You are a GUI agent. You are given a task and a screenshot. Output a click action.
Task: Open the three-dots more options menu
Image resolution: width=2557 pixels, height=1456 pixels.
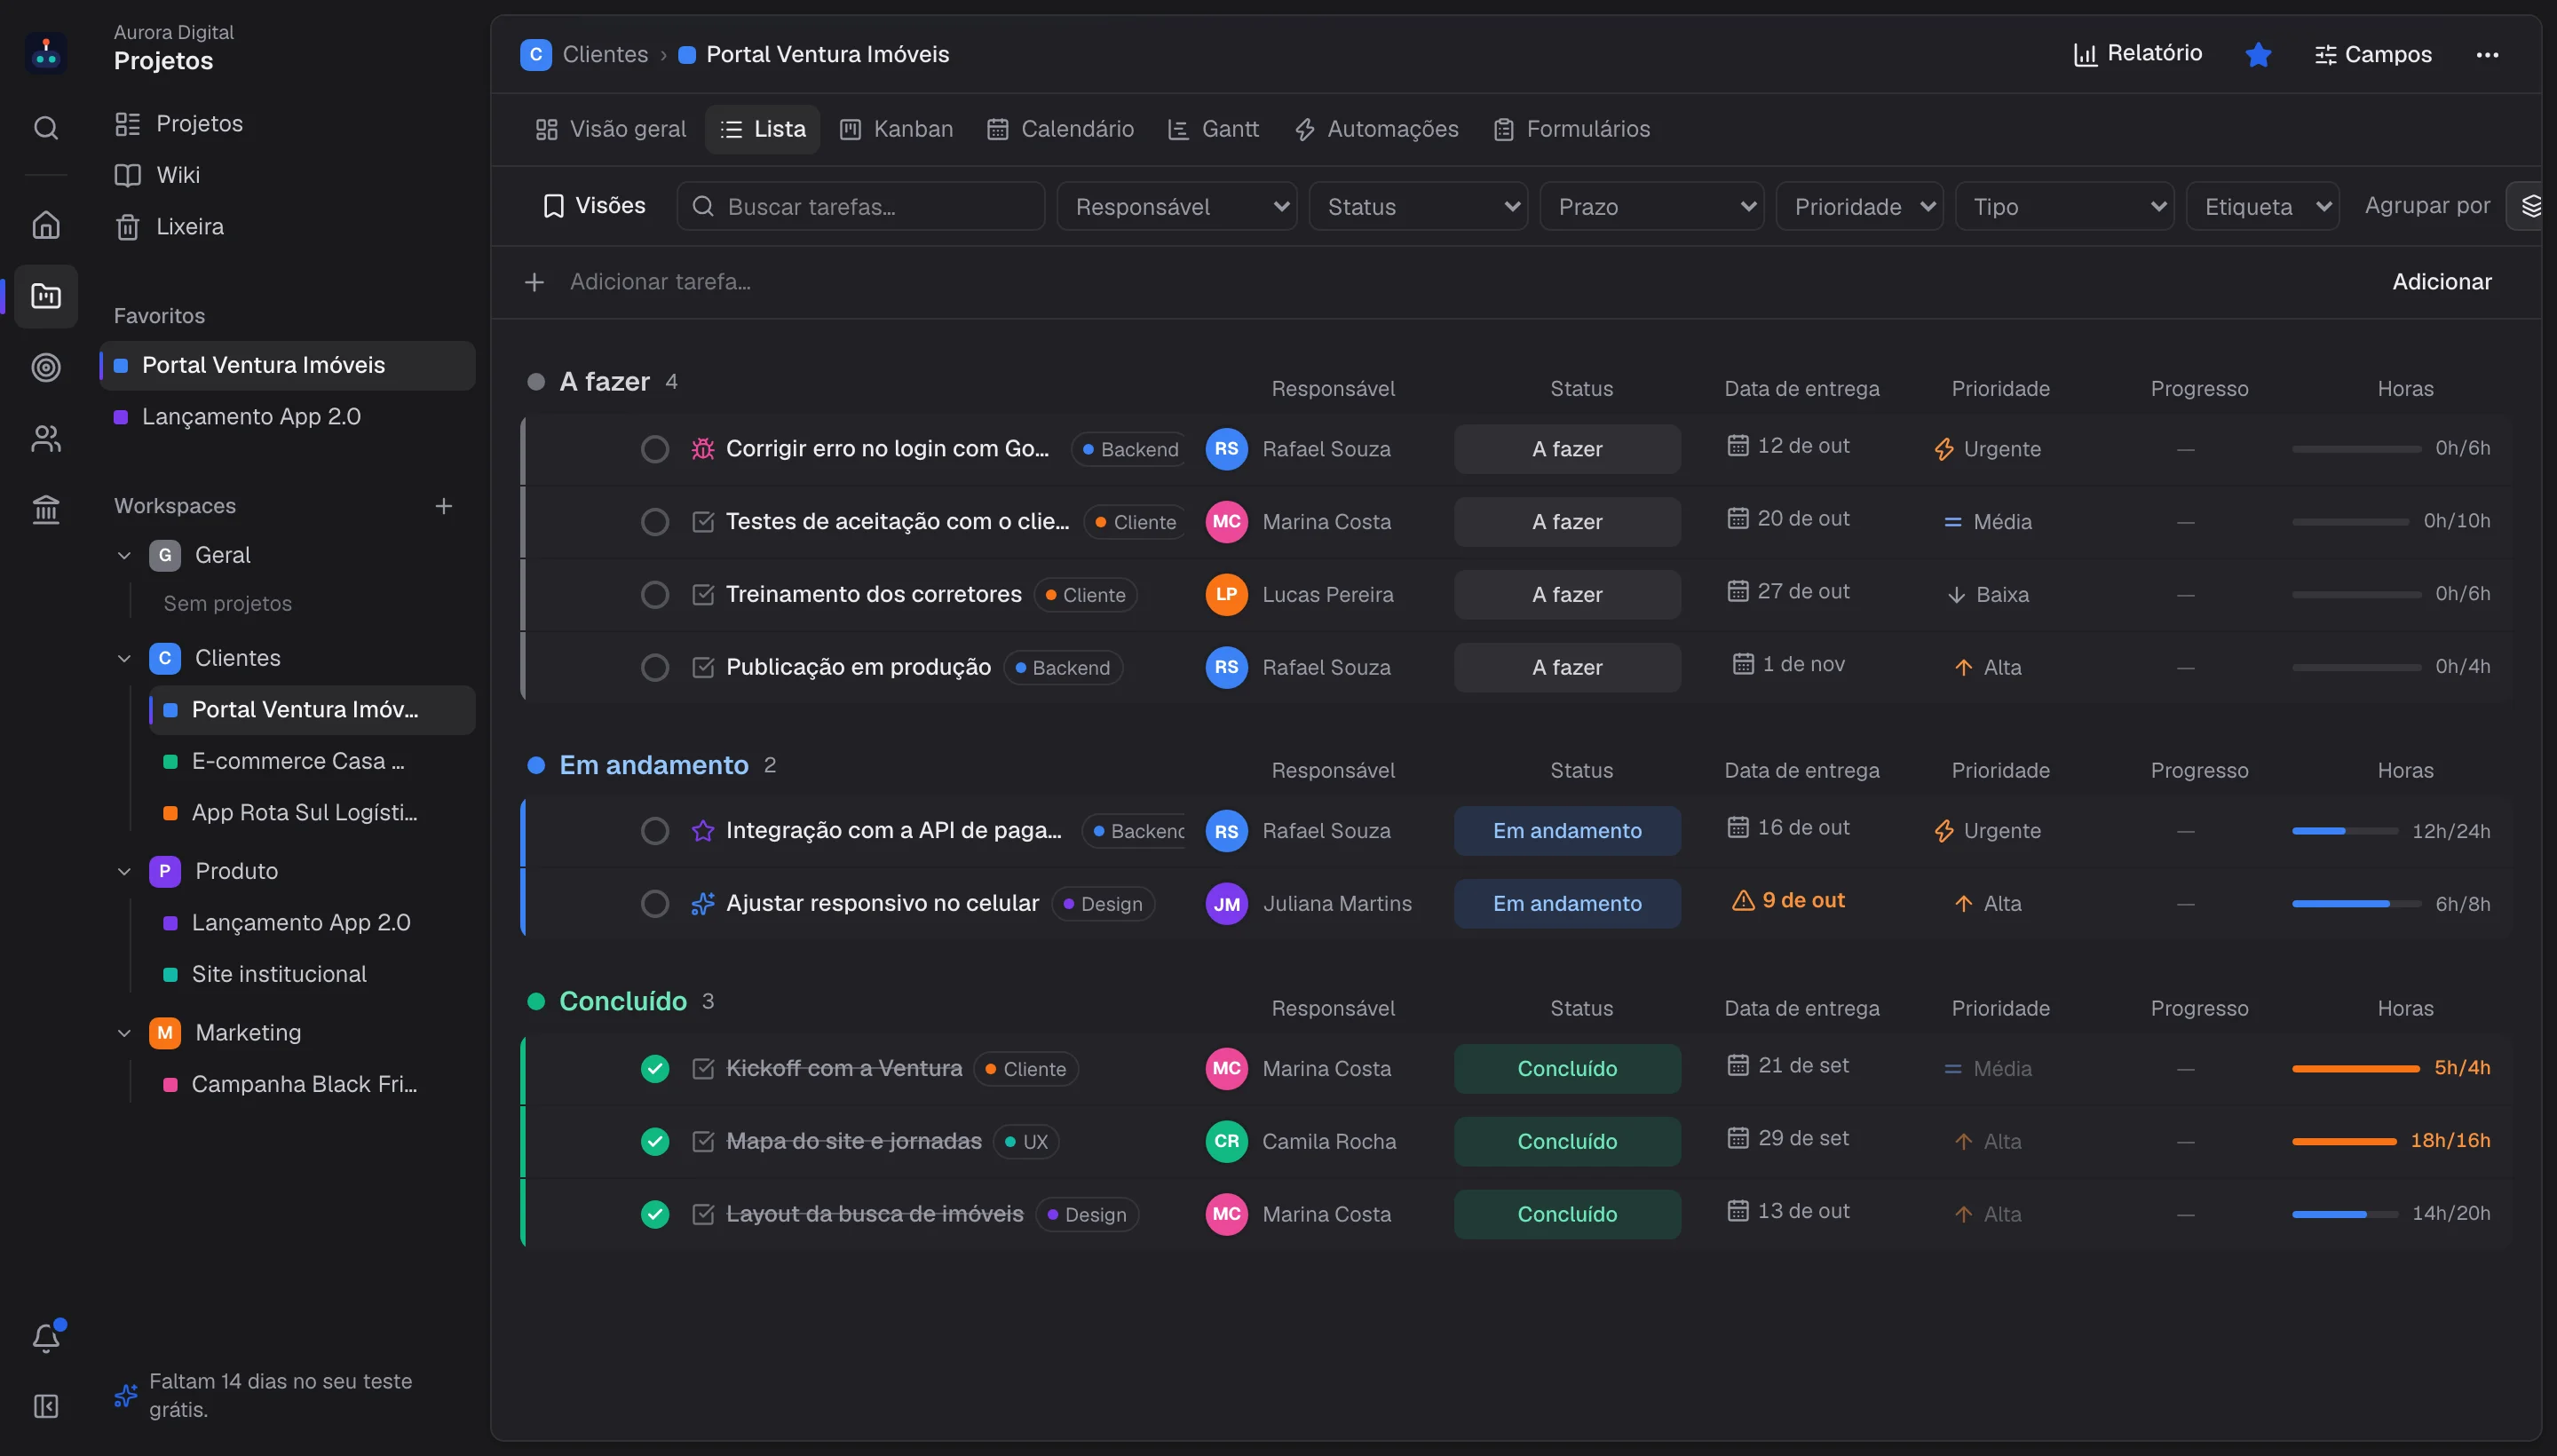[x=2487, y=55]
